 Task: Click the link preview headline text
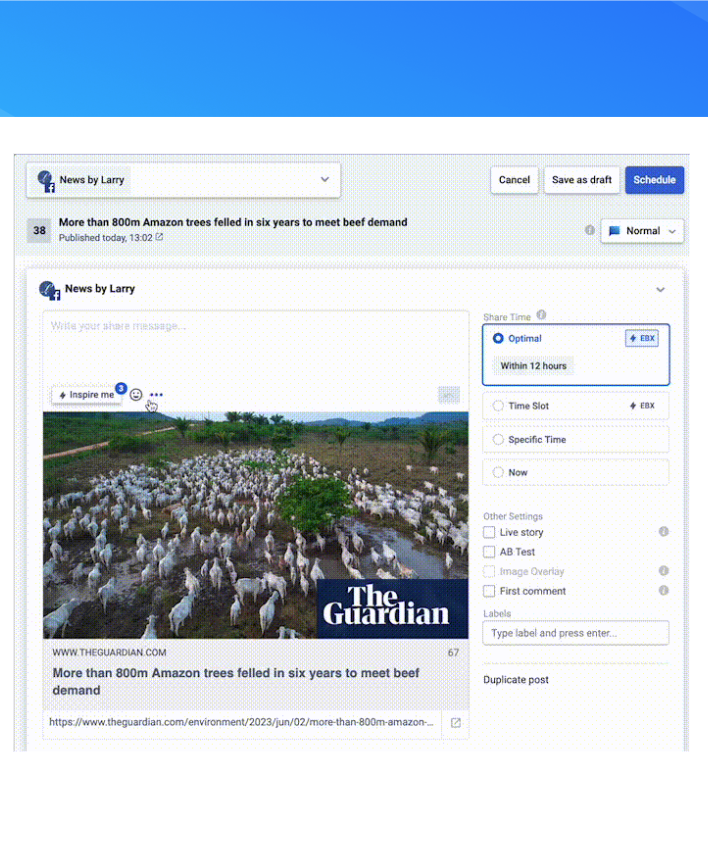[x=236, y=681]
